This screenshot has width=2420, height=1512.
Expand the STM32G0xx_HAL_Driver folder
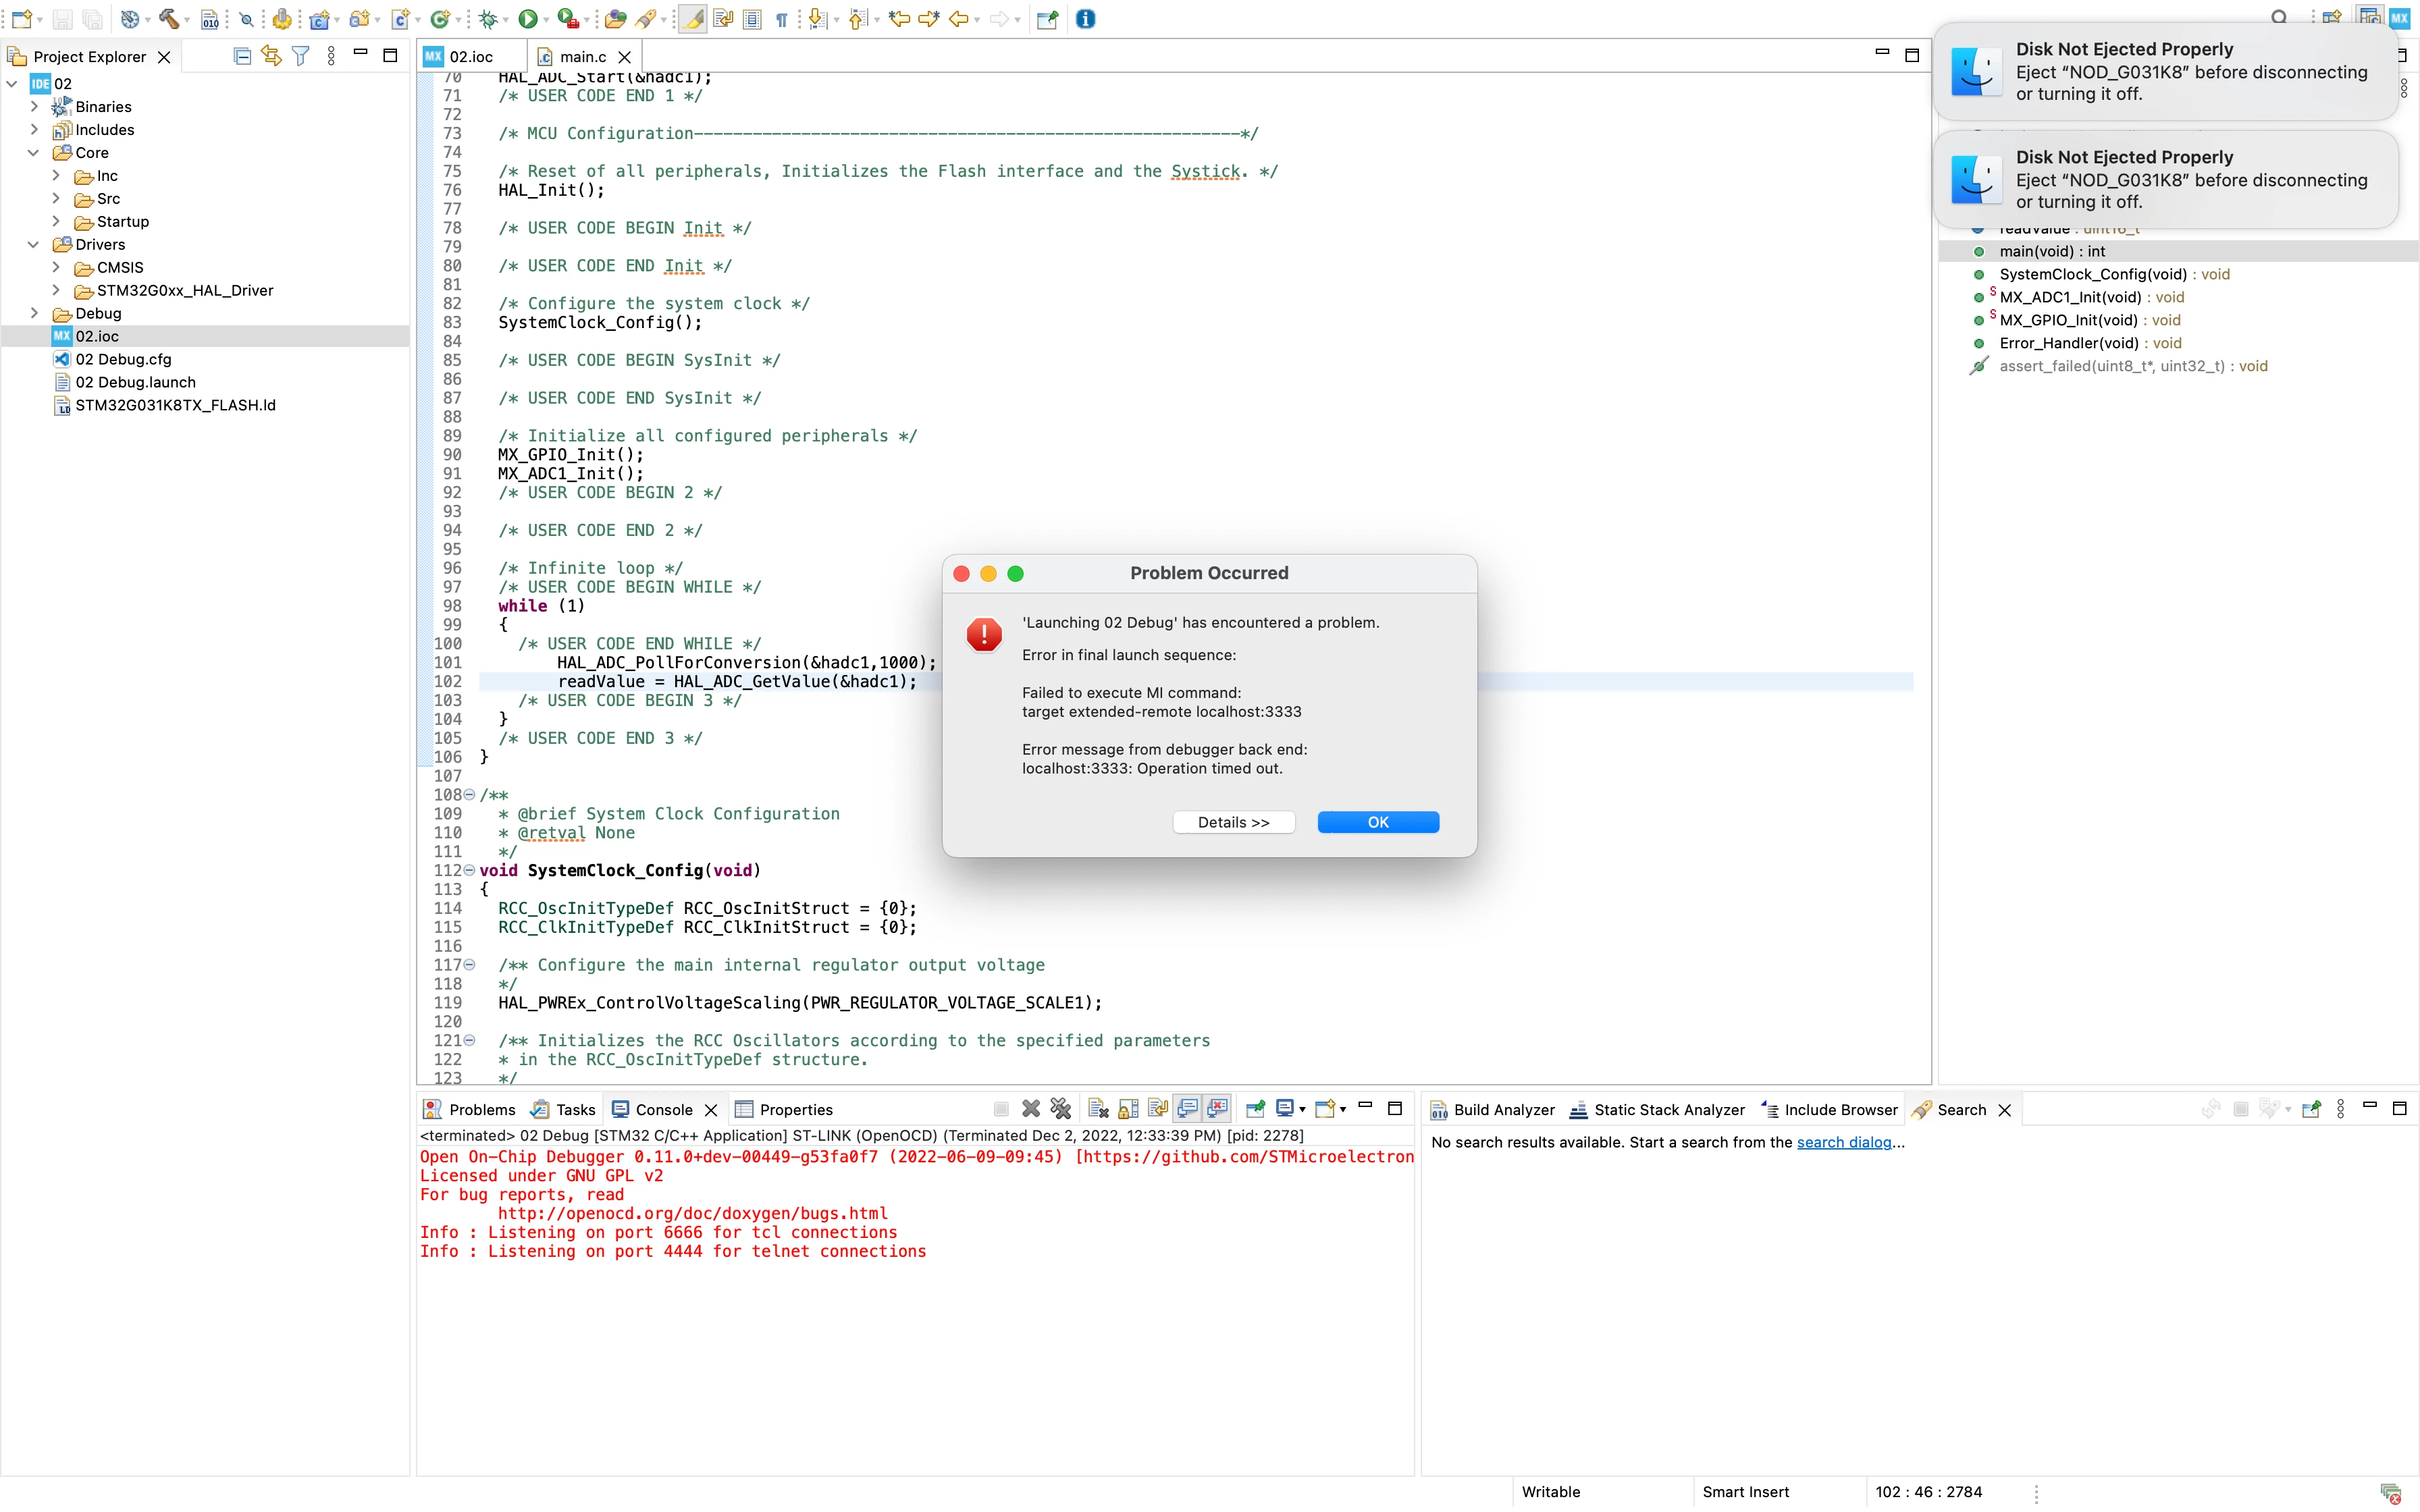[x=56, y=290]
